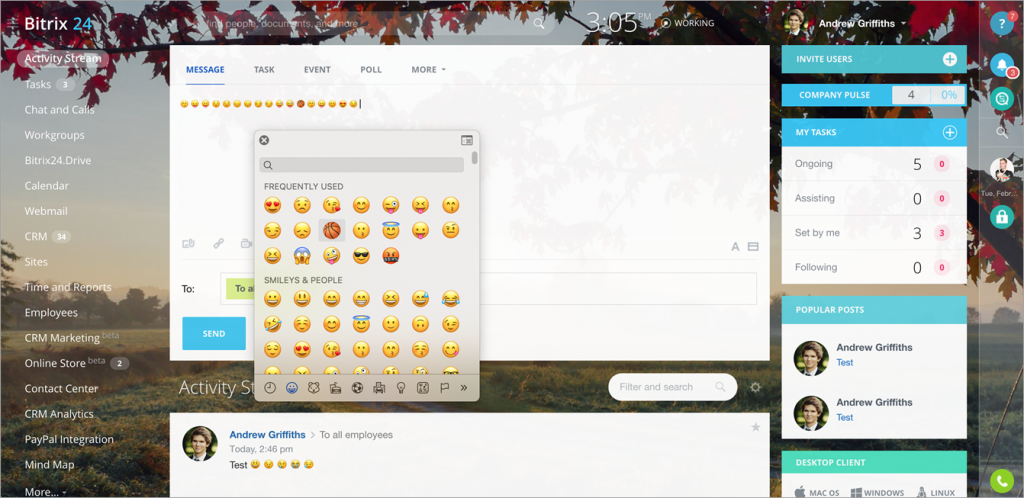
Task: Show the text formatting toolbar (A)
Action: pyautogui.click(x=735, y=247)
